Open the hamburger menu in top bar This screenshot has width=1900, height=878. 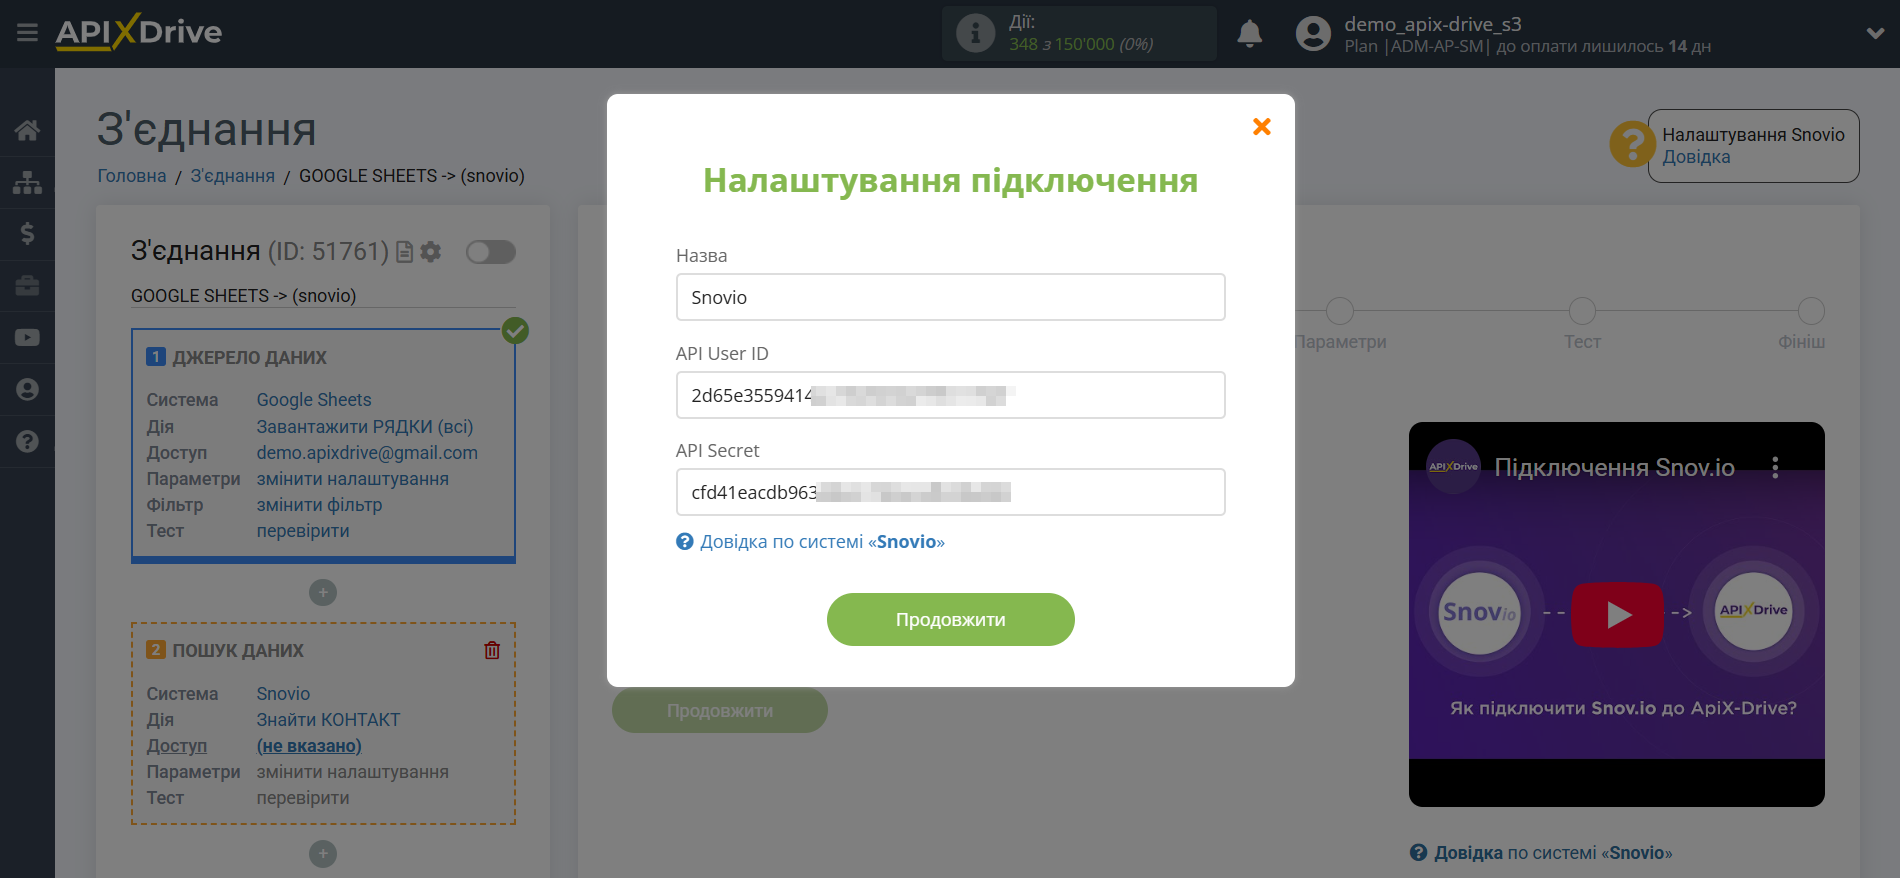tap(27, 33)
